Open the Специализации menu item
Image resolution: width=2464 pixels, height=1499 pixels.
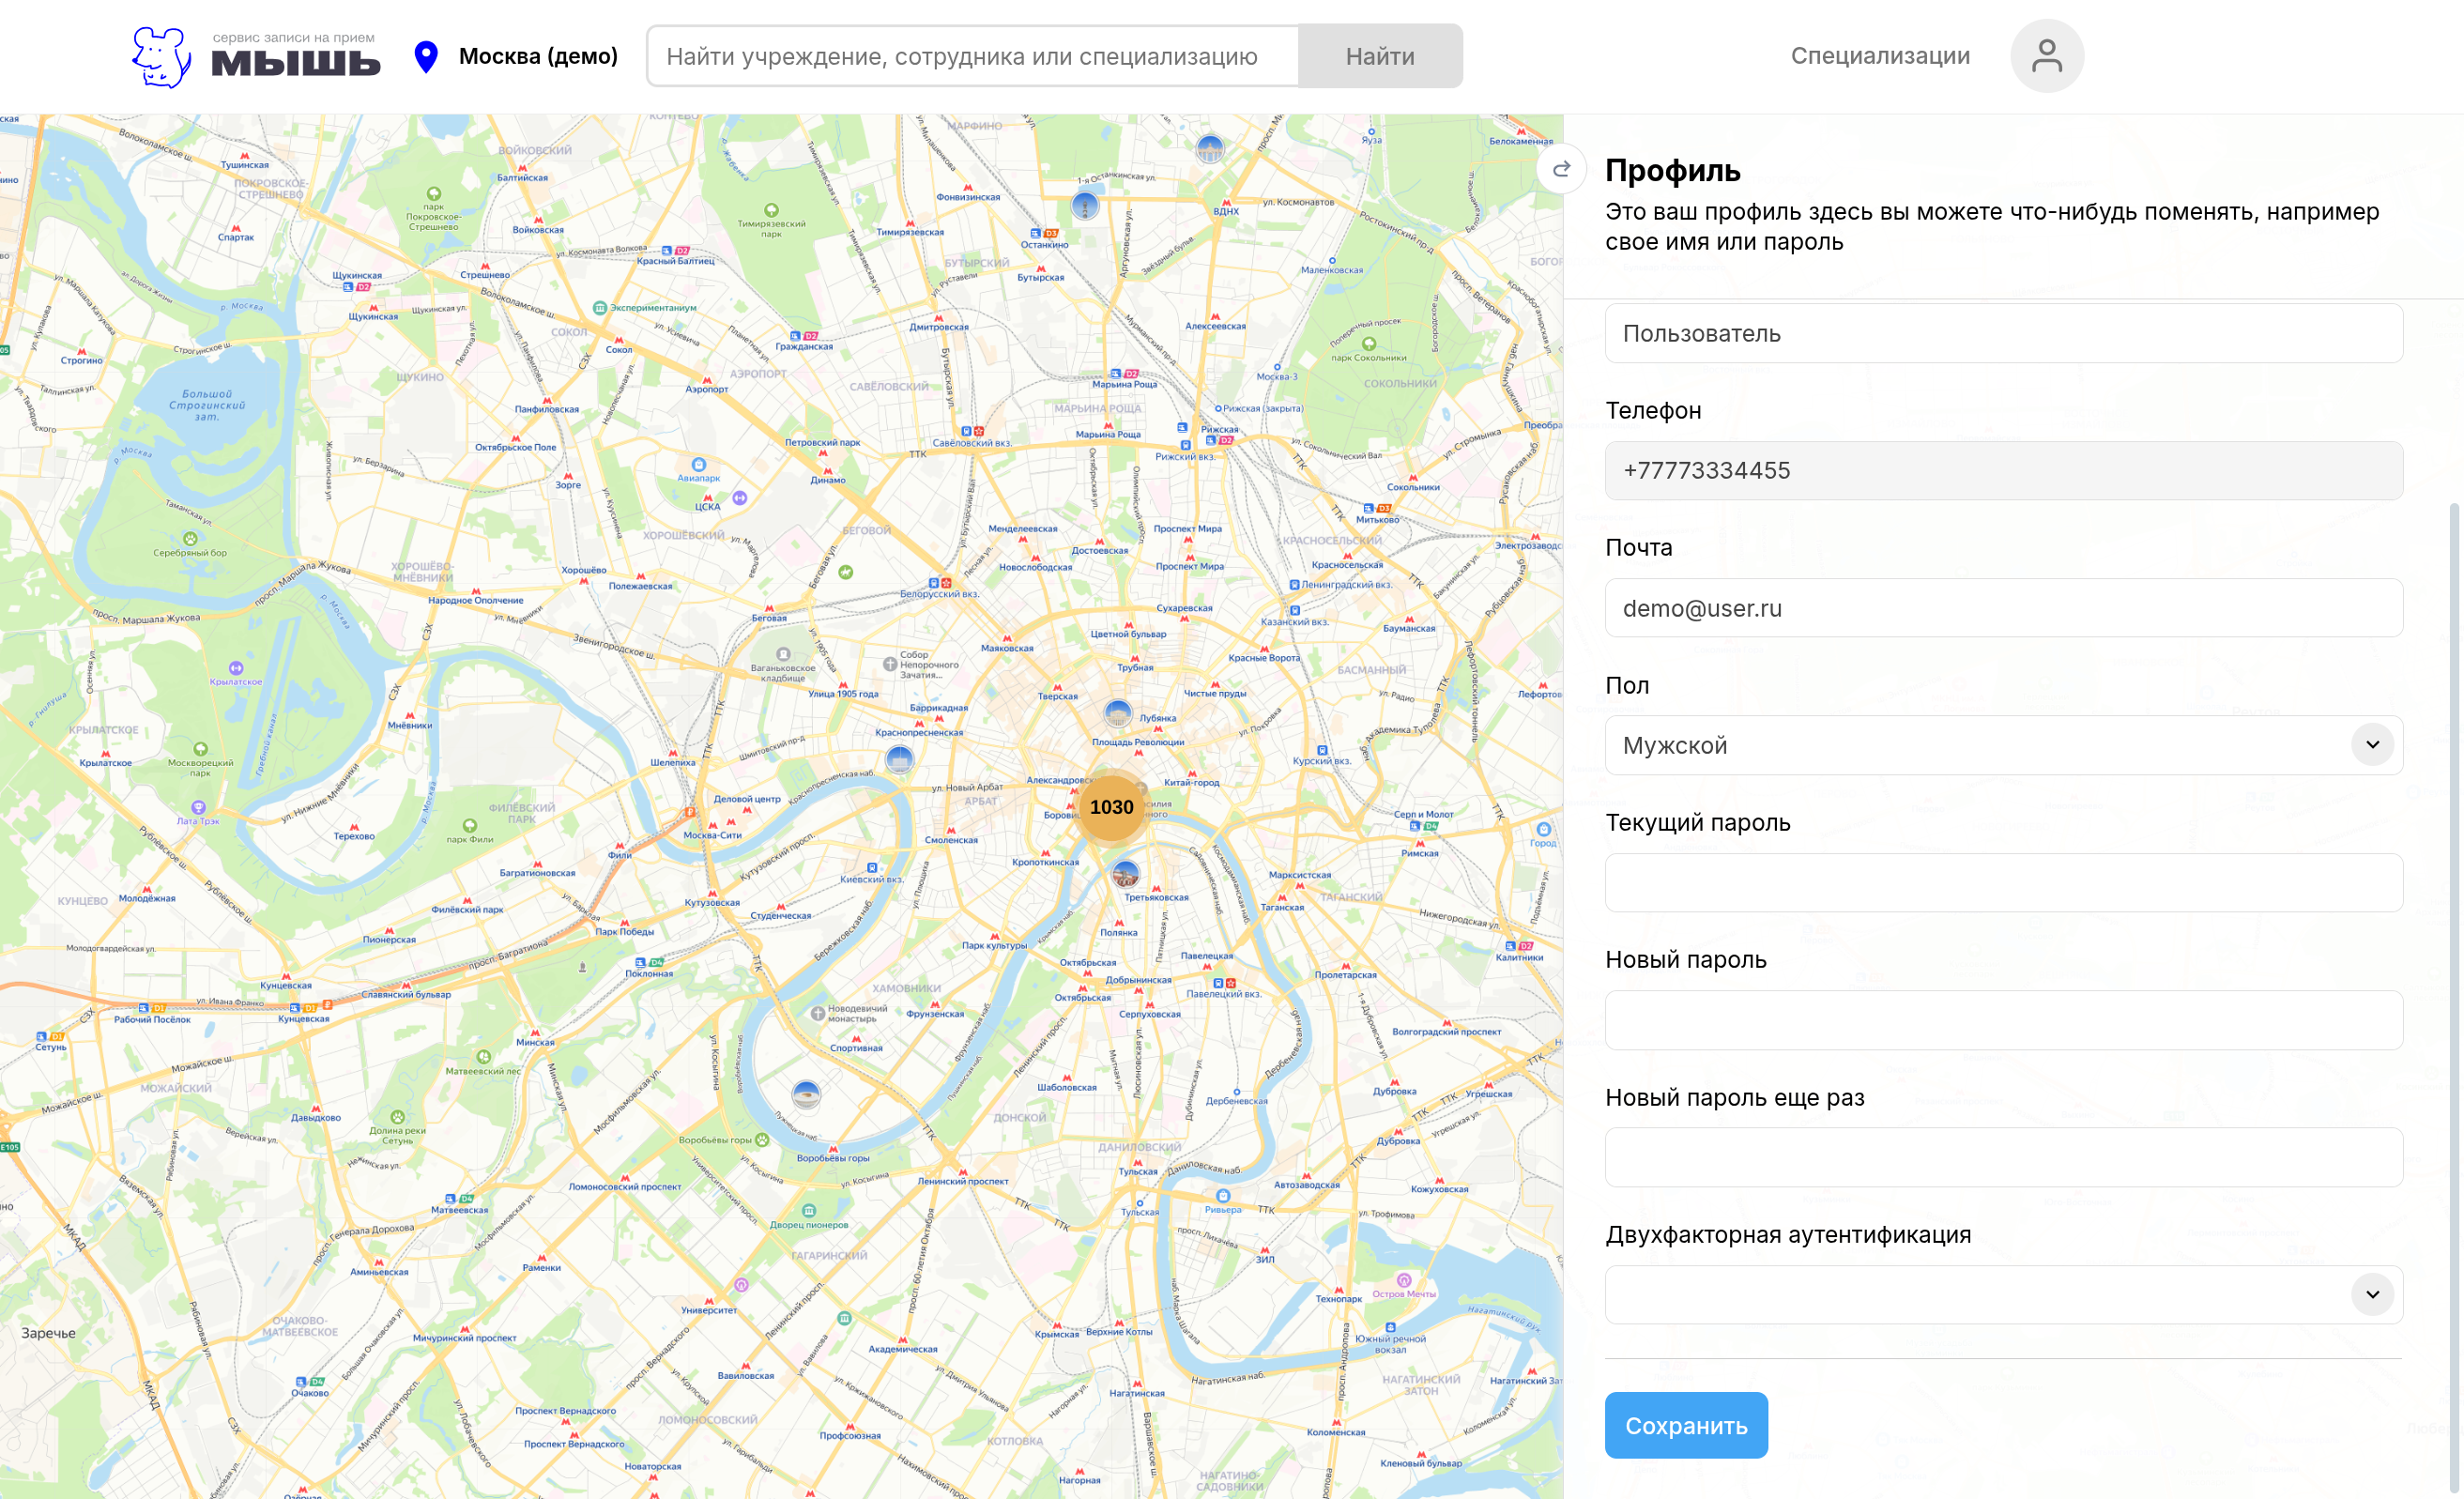pos(1879,56)
